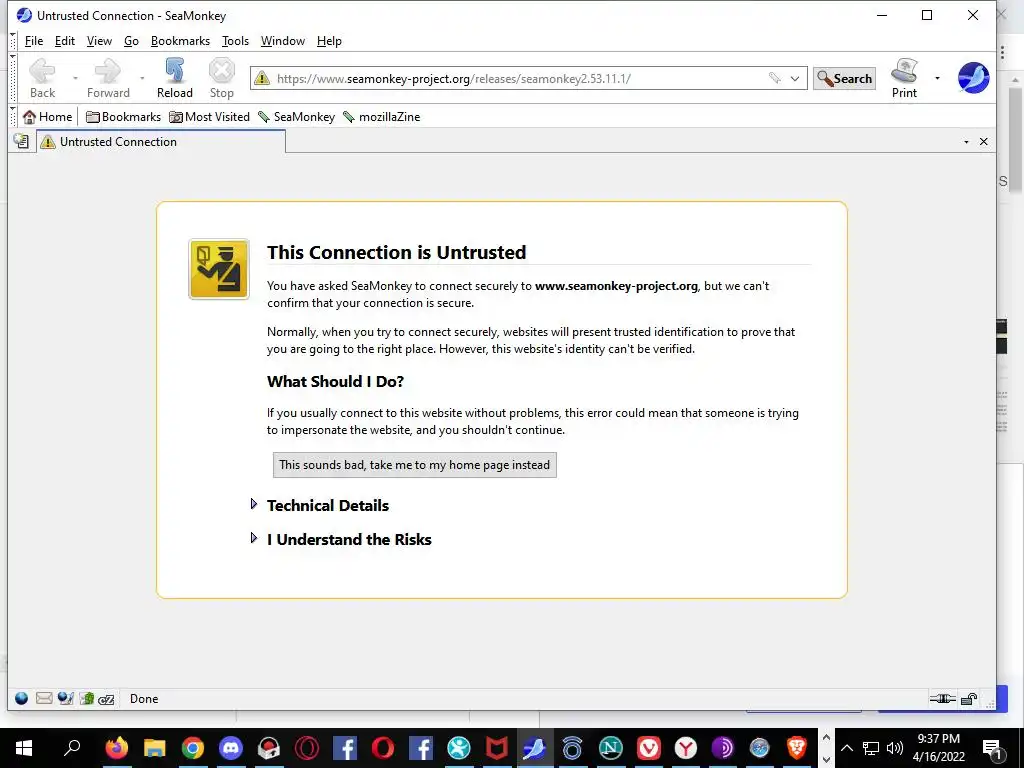Close the current tab with X
This screenshot has width=1024, height=768.
pyautogui.click(x=984, y=142)
